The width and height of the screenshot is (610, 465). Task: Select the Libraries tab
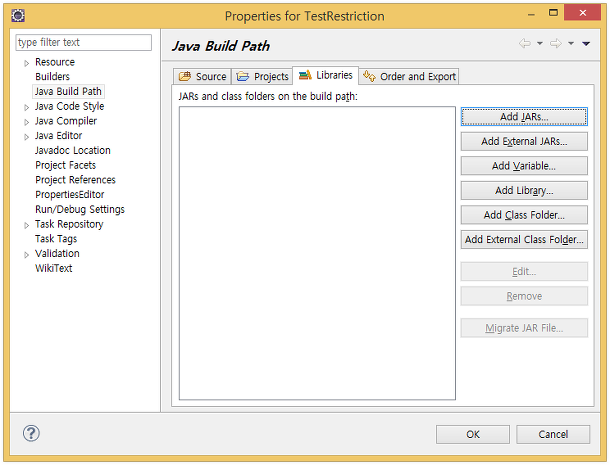(325, 75)
